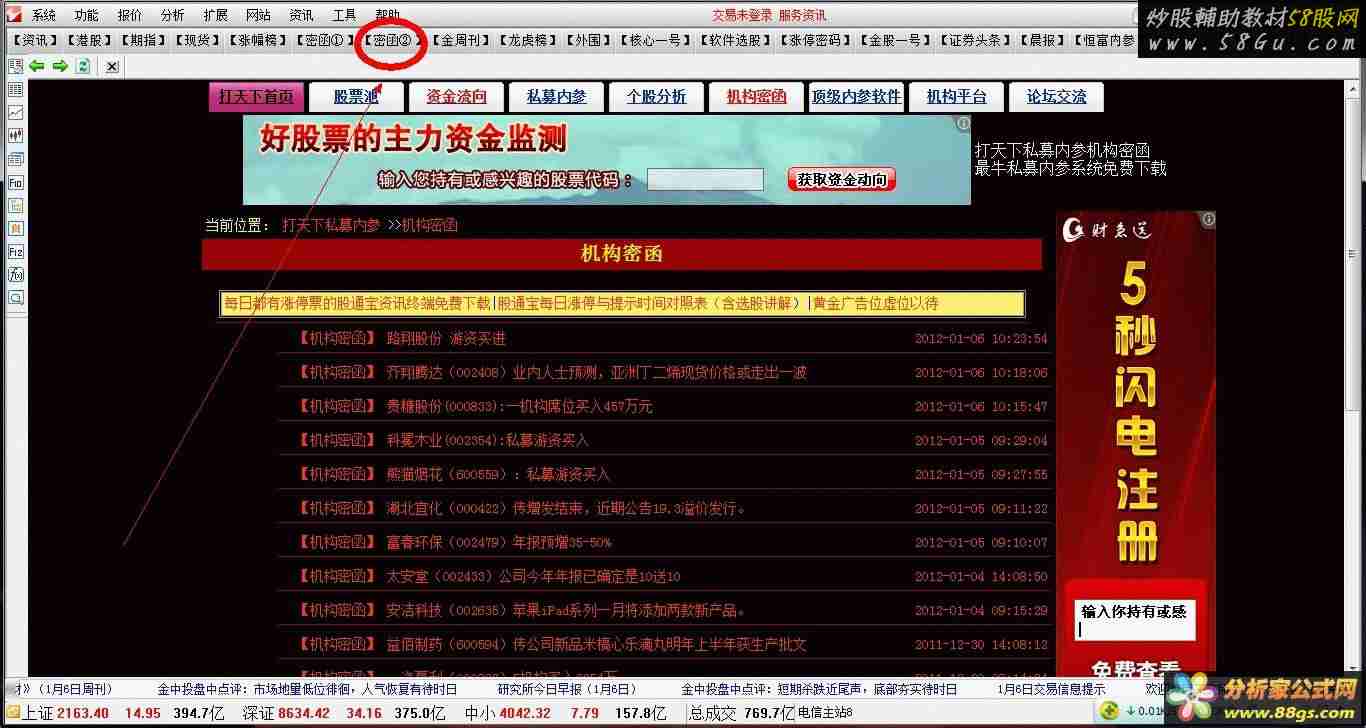1366x728 pixels.
Task: Refresh the page with the refresh icon
Action: pyautogui.click(x=83, y=66)
